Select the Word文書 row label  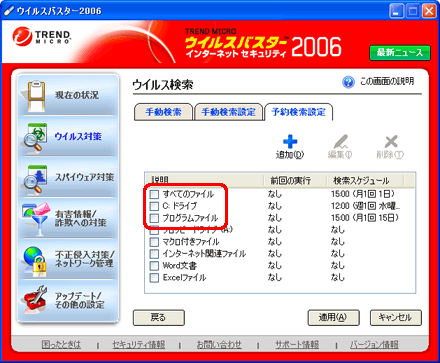pos(179,266)
